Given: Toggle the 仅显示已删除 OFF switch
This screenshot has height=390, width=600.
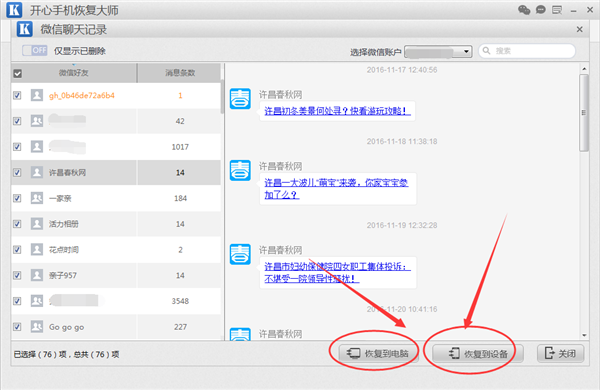Looking at the screenshot, I should 34,50.
